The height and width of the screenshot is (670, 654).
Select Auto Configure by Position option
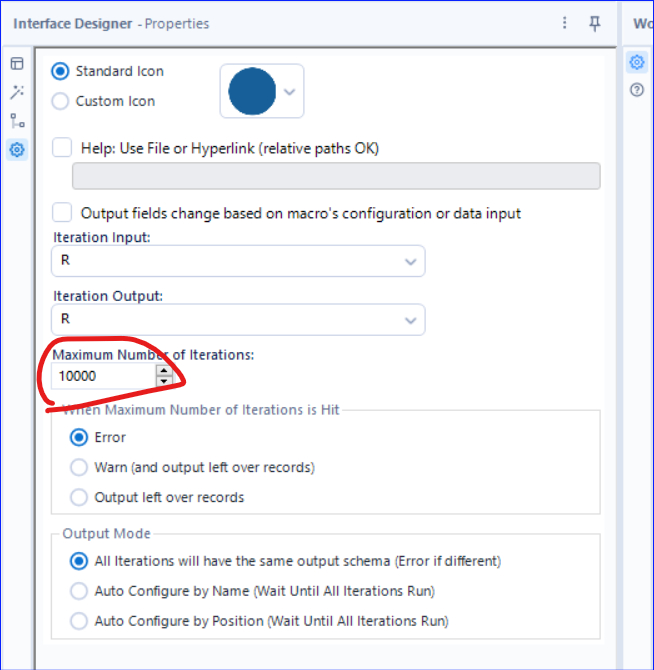[x=79, y=621]
